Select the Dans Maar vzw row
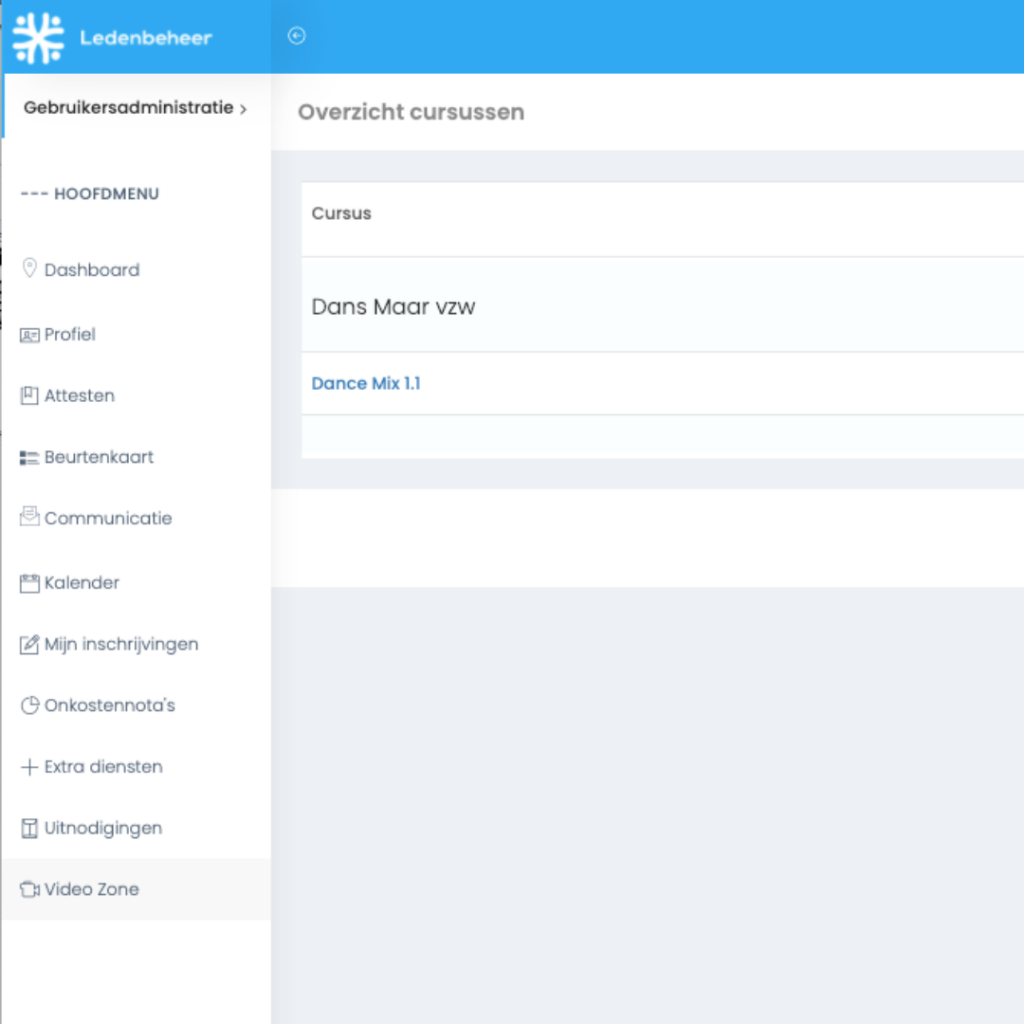The height and width of the screenshot is (1024, 1024). coord(662,306)
